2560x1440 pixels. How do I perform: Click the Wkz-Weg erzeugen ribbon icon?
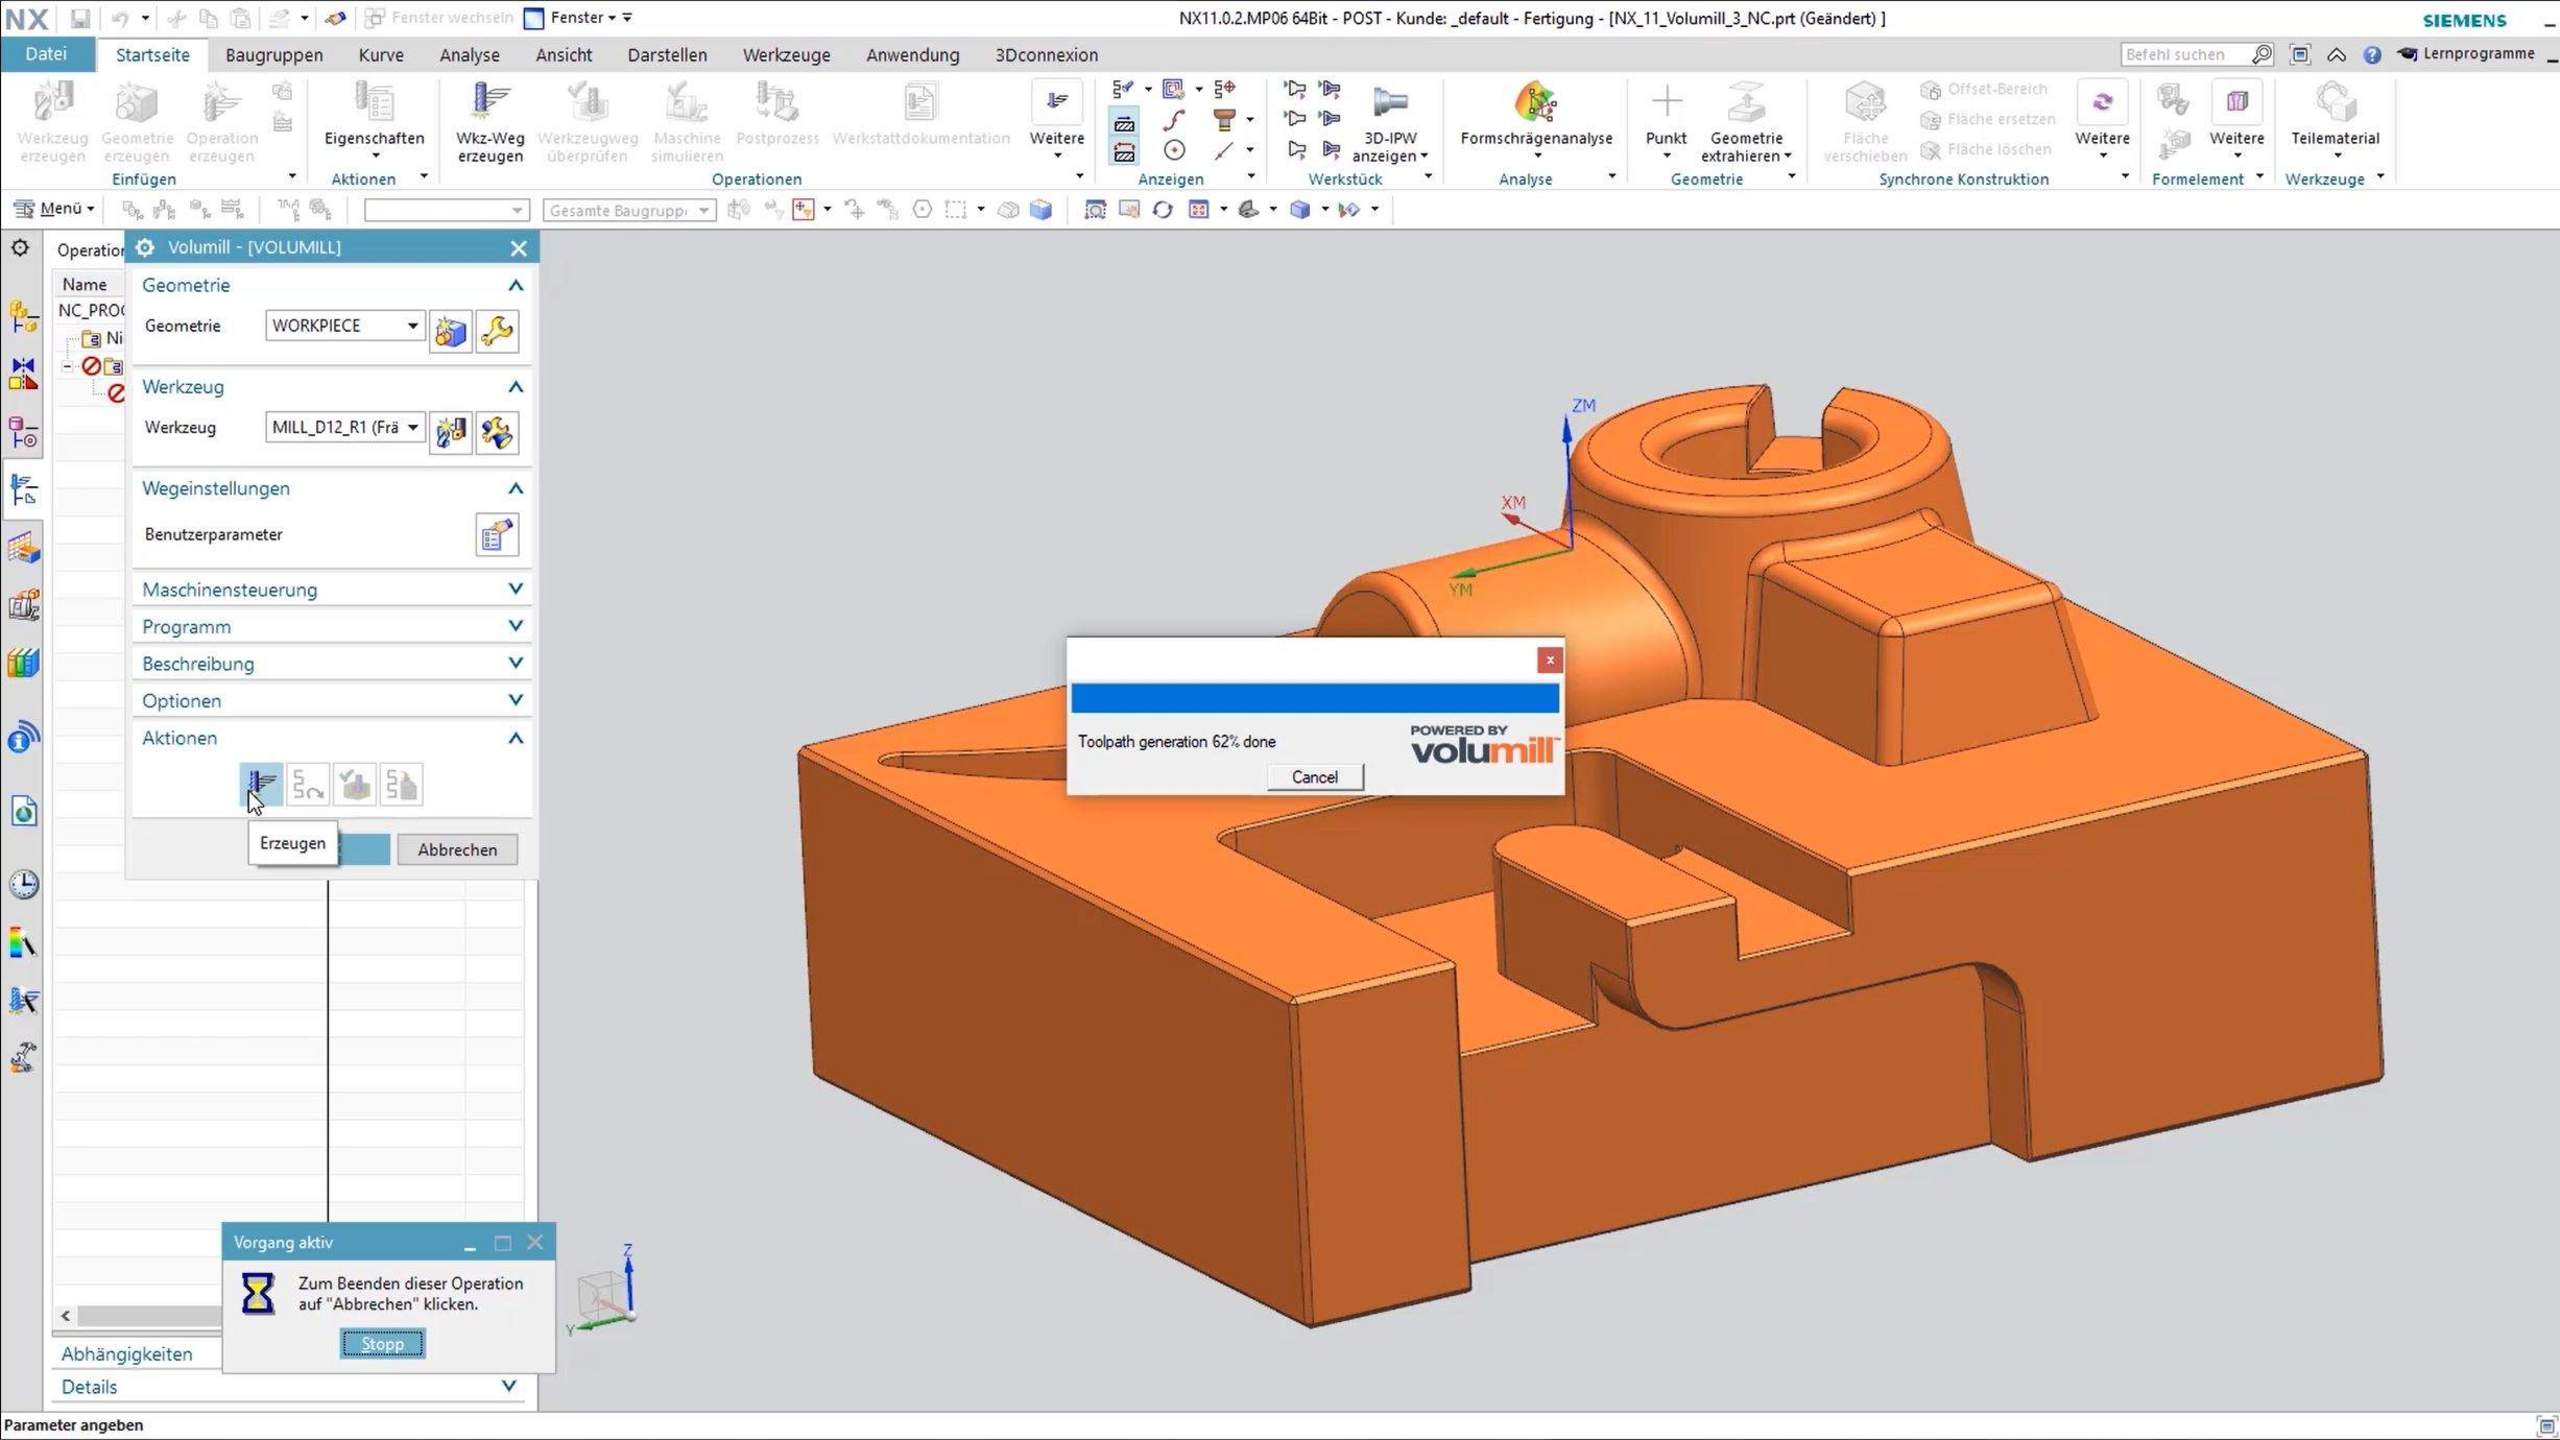(490, 122)
